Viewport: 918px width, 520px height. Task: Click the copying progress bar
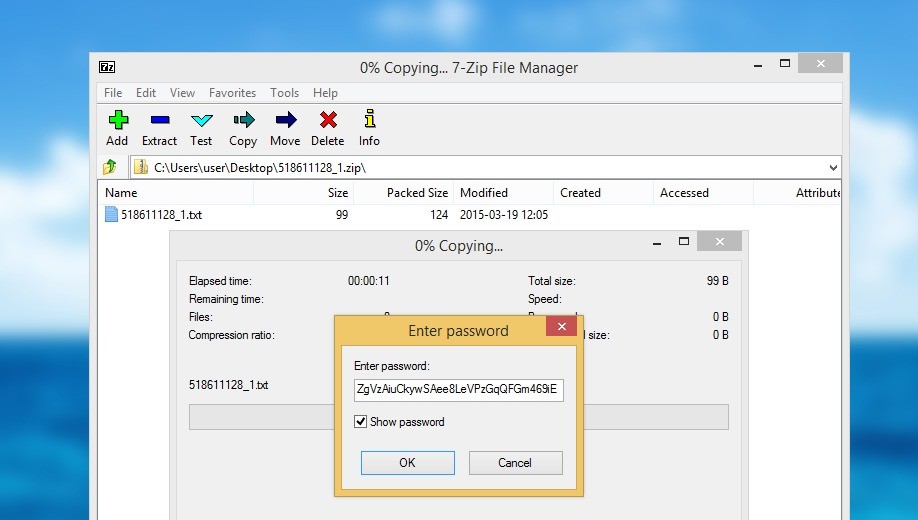458,417
